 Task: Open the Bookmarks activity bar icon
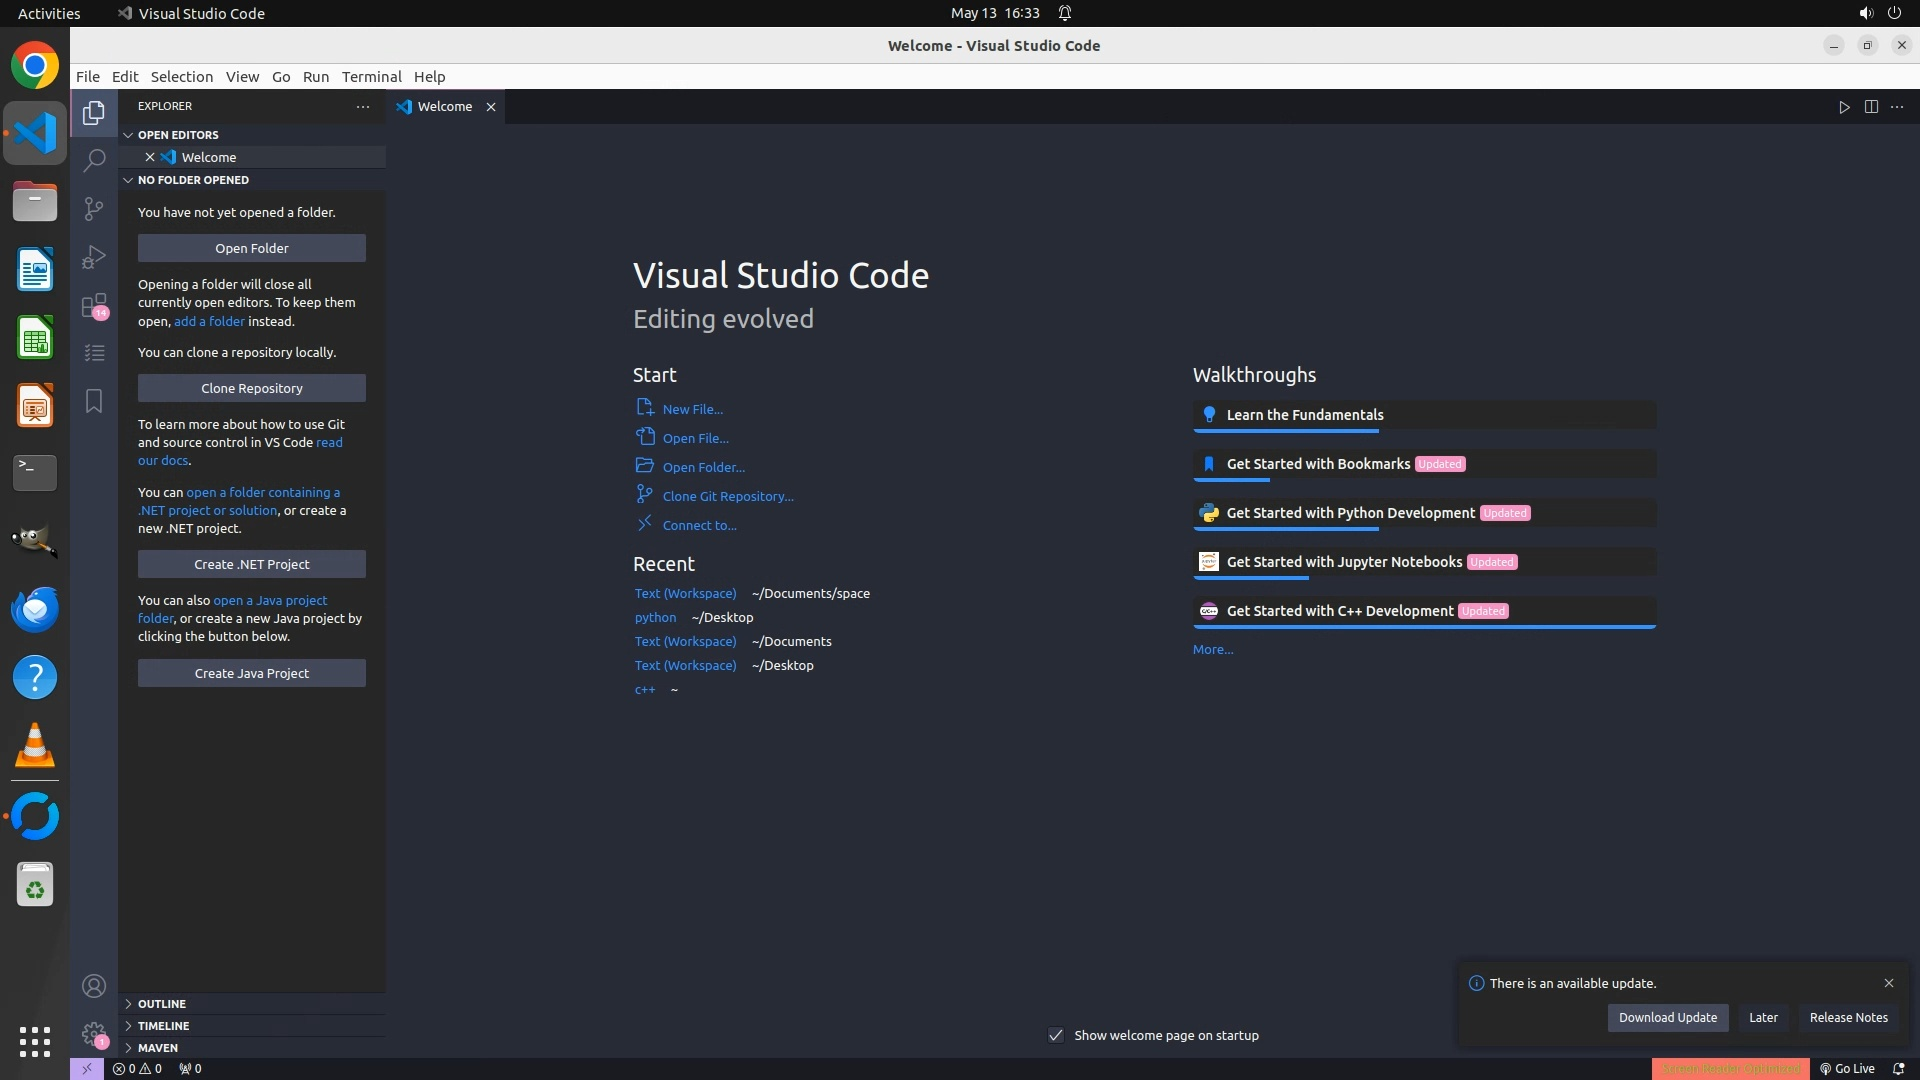point(94,401)
